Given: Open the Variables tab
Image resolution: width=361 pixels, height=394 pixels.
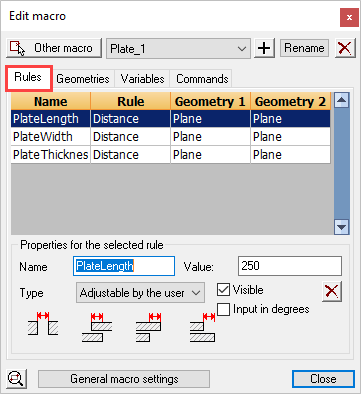Looking at the screenshot, I should click(x=142, y=79).
